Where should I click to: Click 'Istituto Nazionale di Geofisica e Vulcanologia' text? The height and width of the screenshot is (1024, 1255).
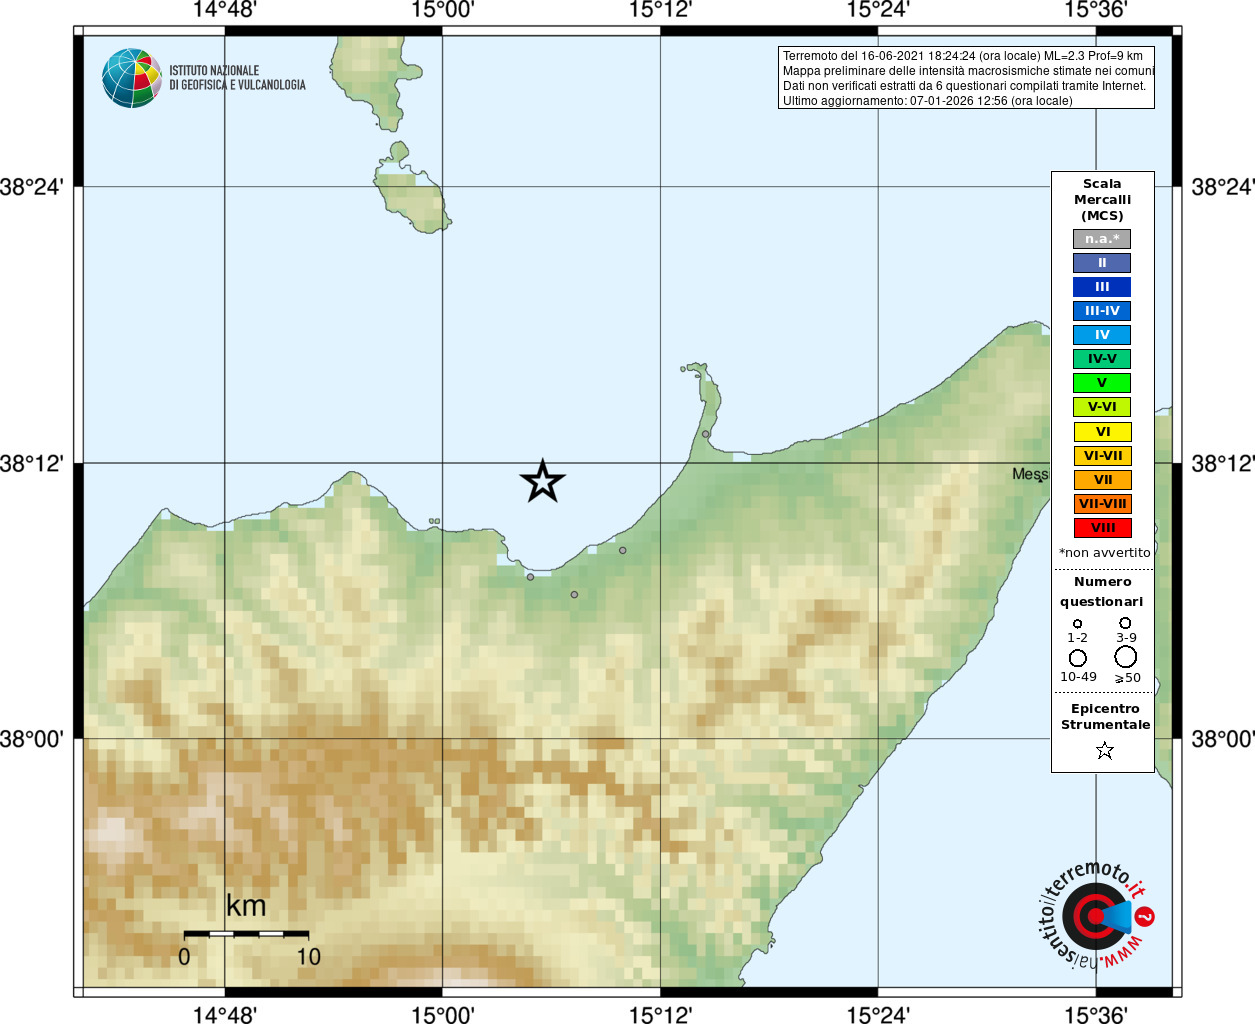click(237, 78)
